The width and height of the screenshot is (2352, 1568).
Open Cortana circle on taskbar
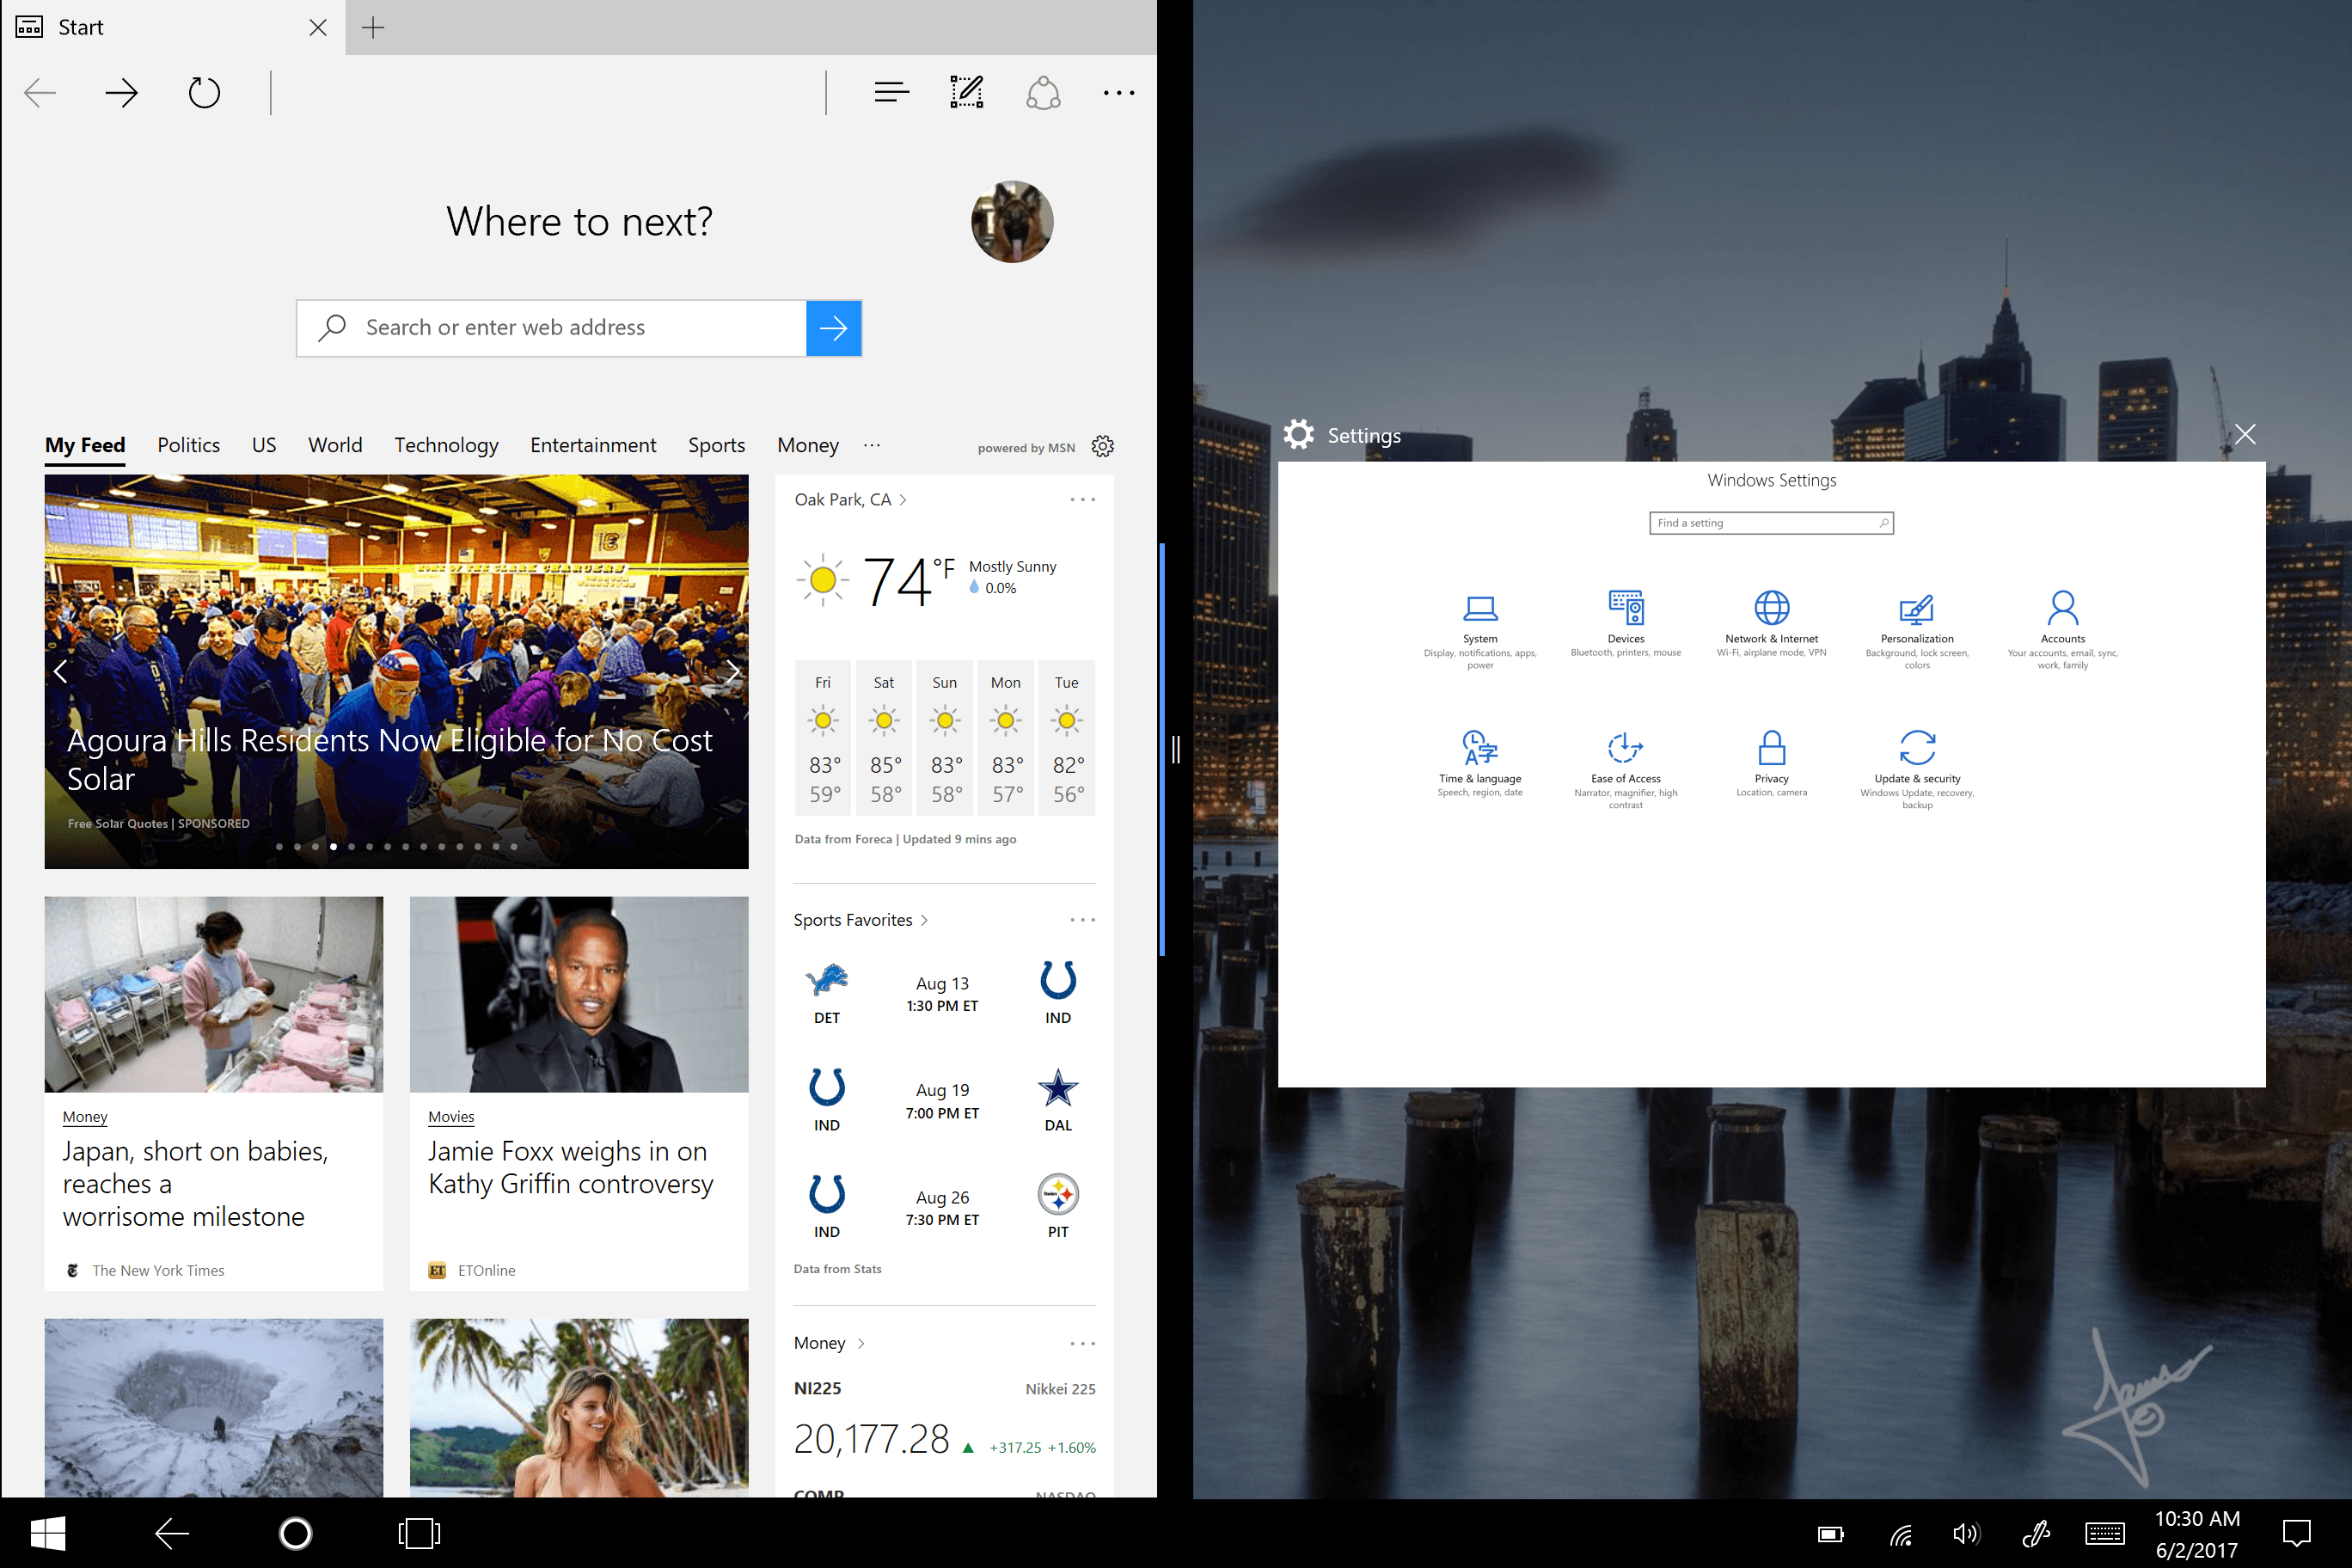tap(295, 1533)
